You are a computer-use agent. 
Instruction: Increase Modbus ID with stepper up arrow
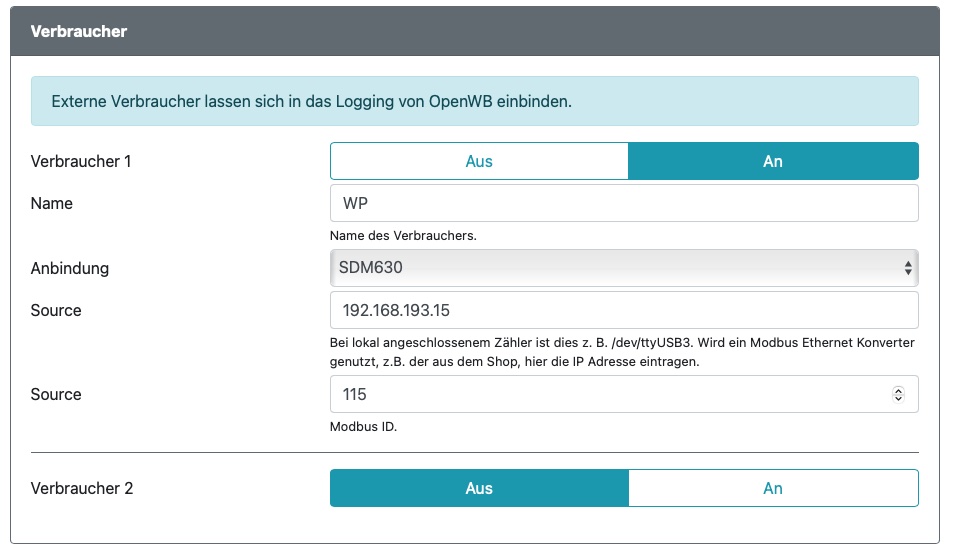coord(898,390)
